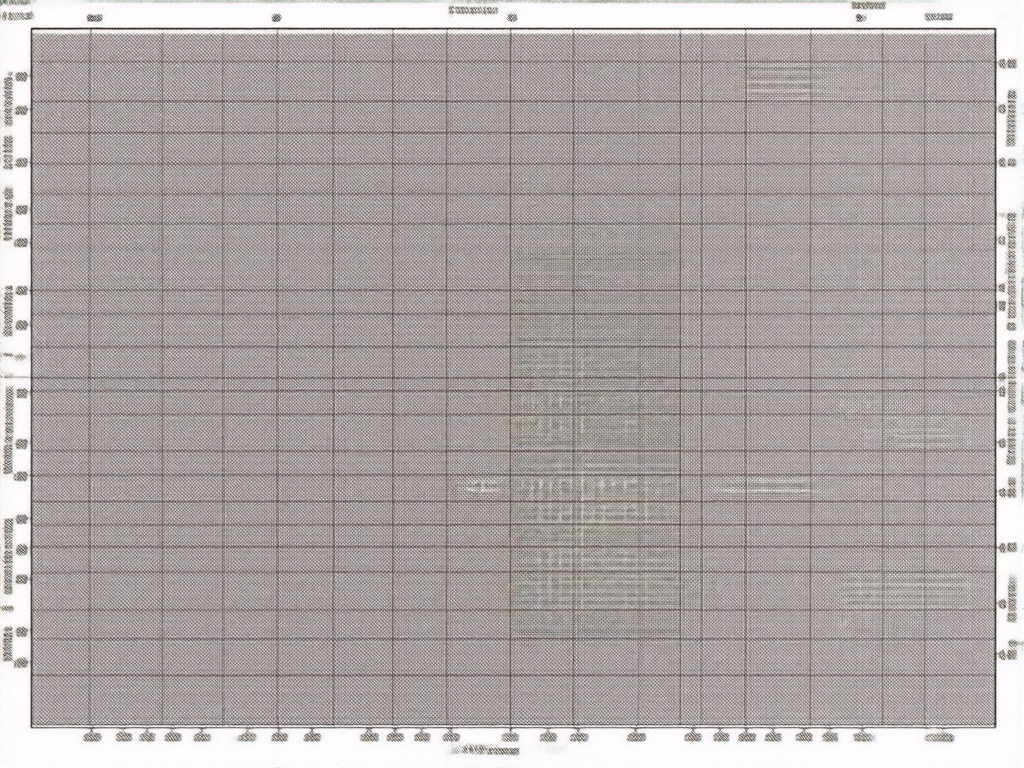Select the rightmost tick label on the bottom axis
This screenshot has height=768, width=1024.
940,738
